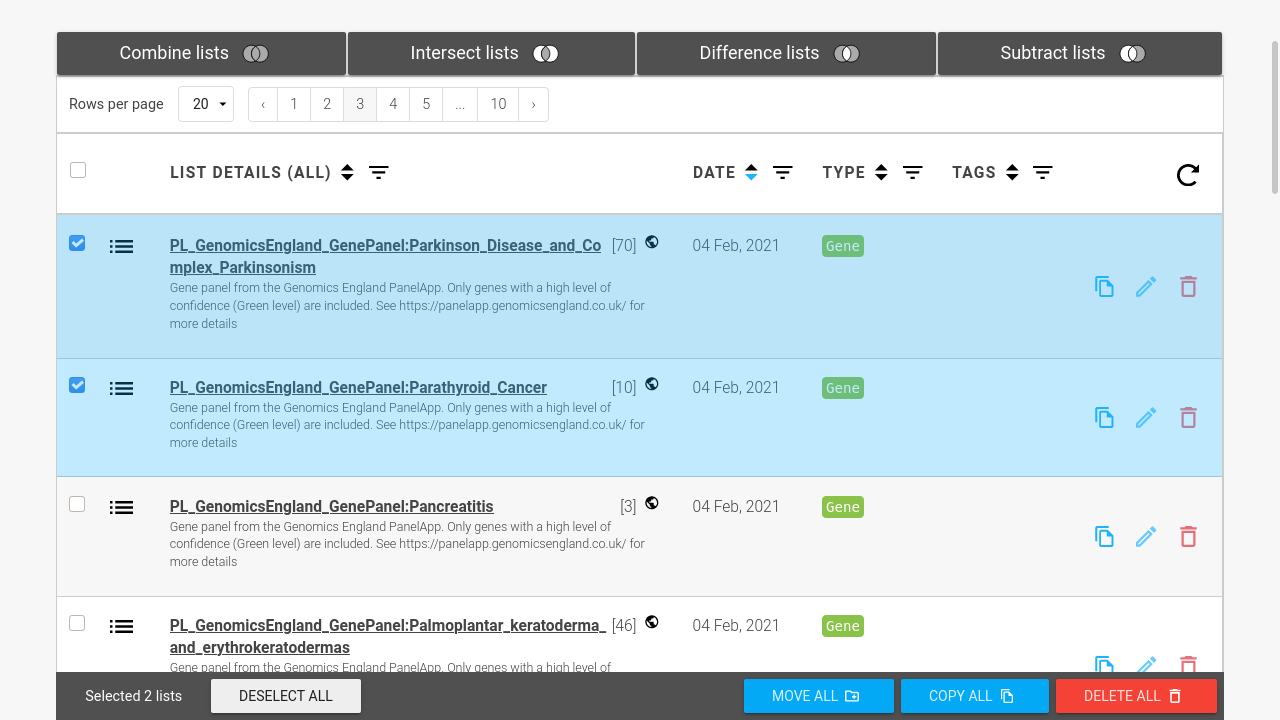Edit the Parkinson_Disease list with pencil icon
This screenshot has height=720, width=1280.
1146,287
